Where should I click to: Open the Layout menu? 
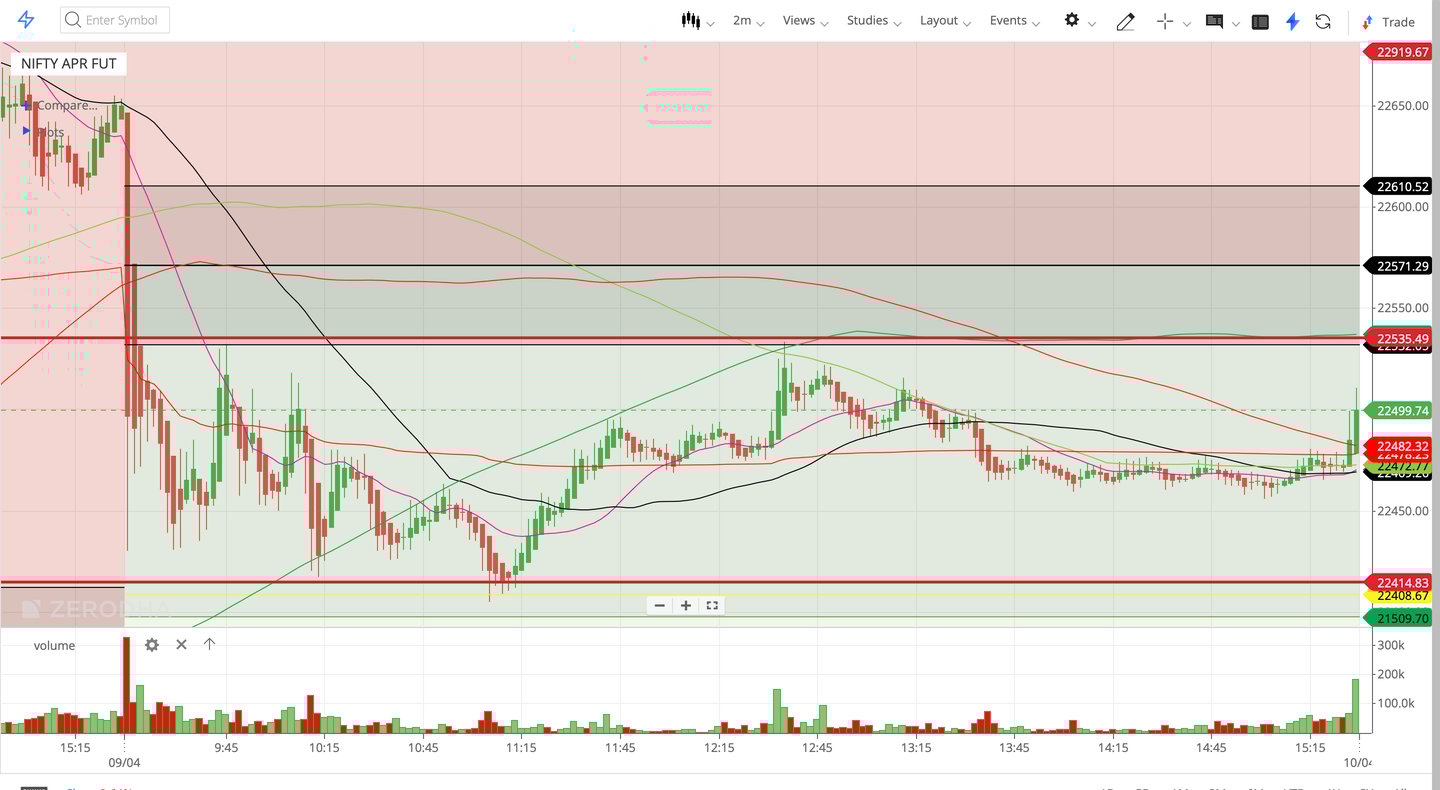coord(946,21)
